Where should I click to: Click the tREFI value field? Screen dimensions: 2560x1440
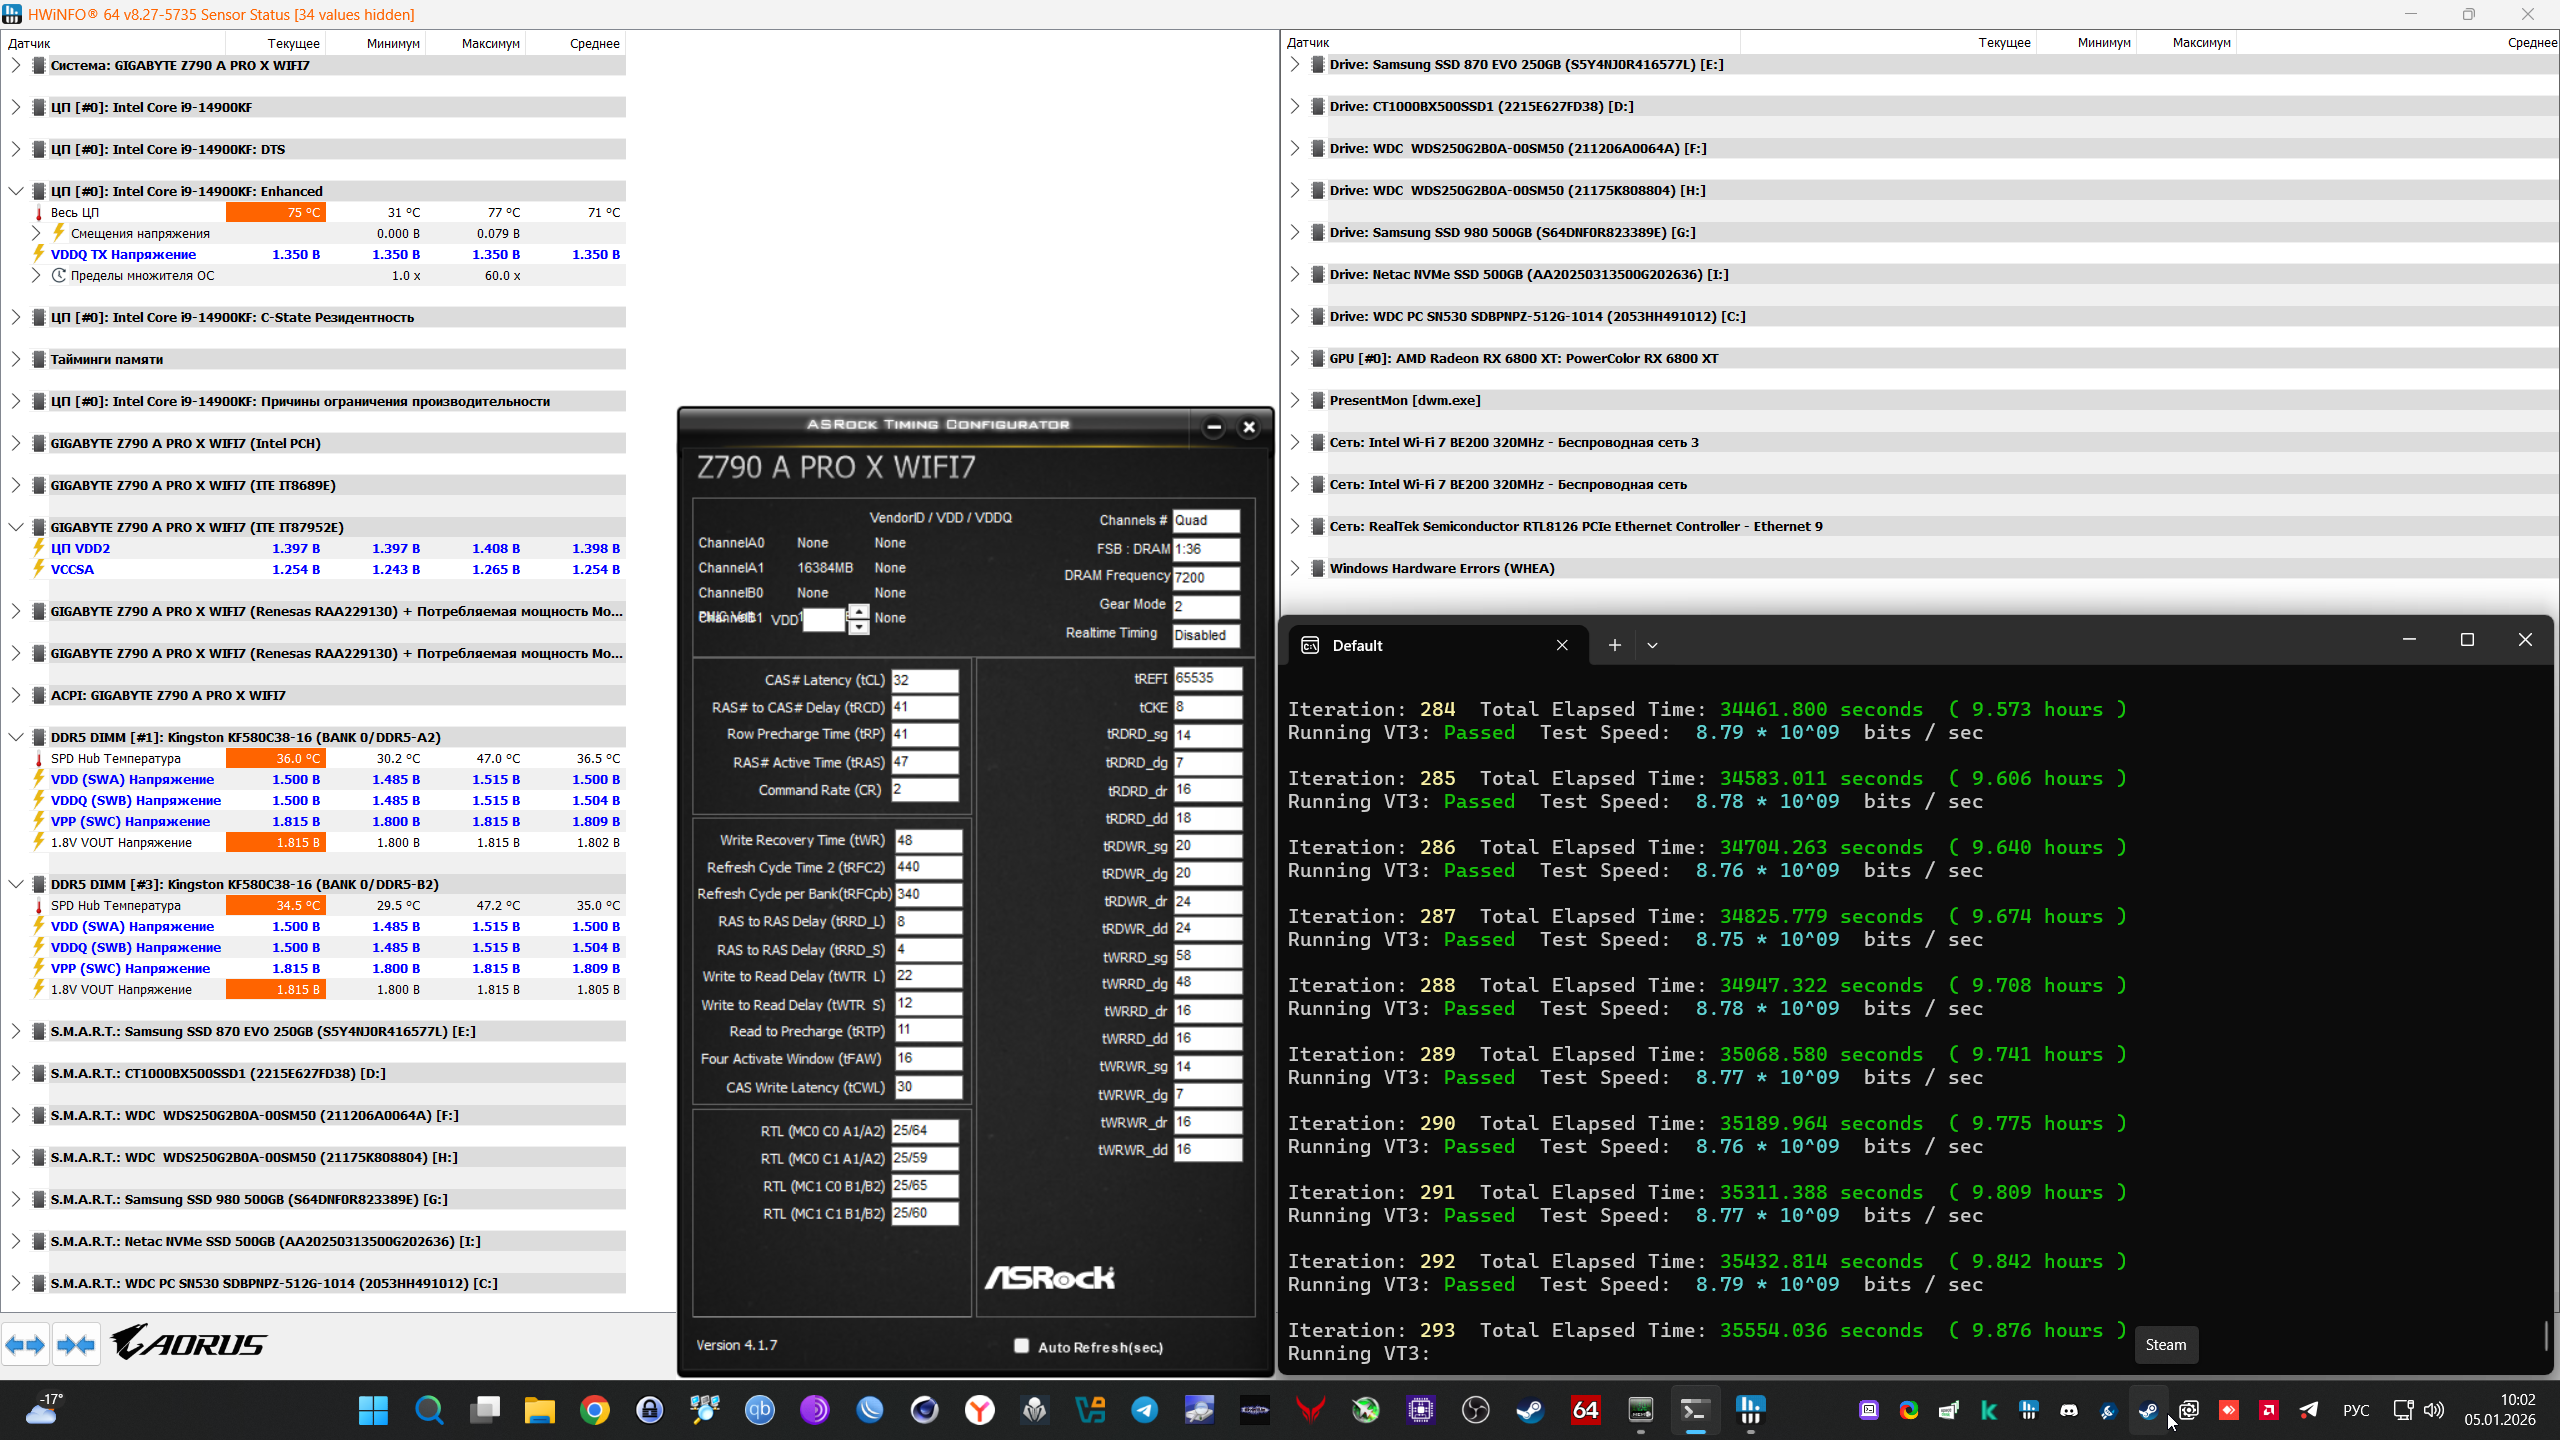click(1206, 678)
